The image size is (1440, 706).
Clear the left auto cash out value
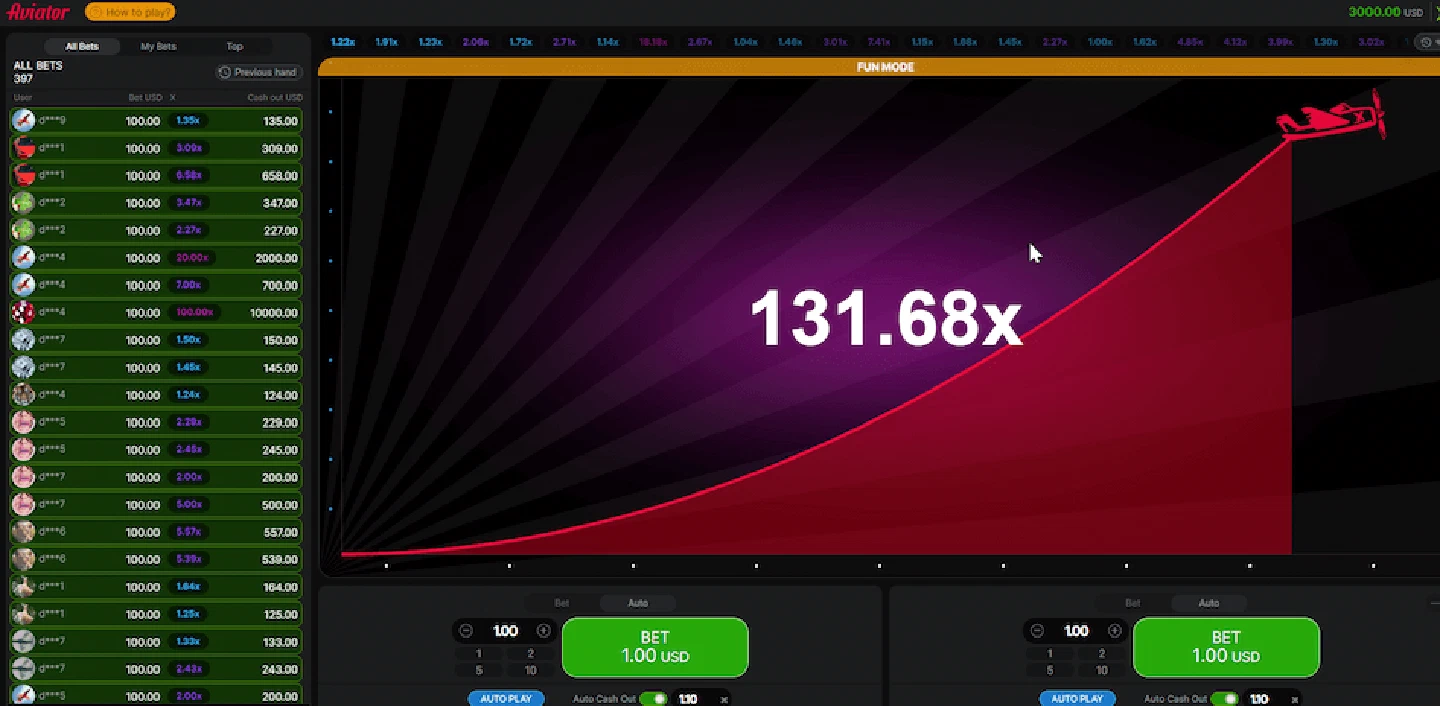pos(724,699)
